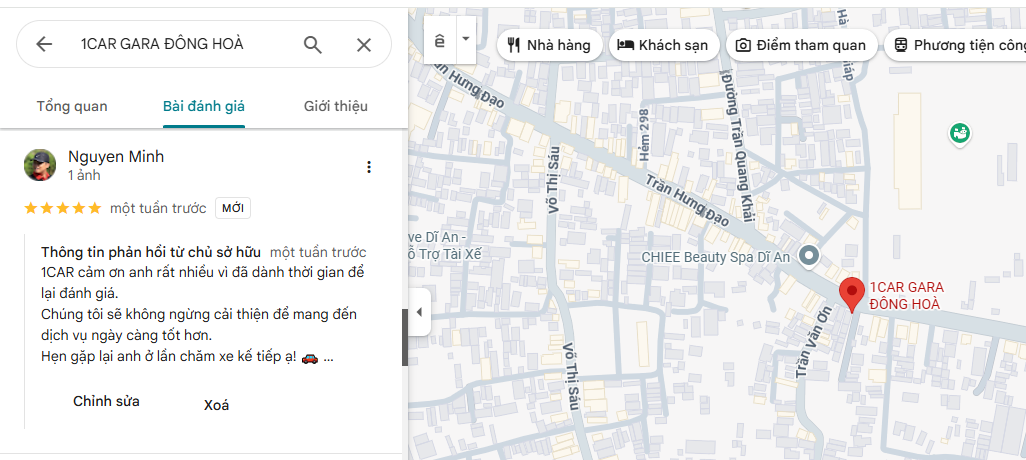Click the '1 ảnh' text under reviewer
Screen dimensions: 1026x460
click(84, 175)
